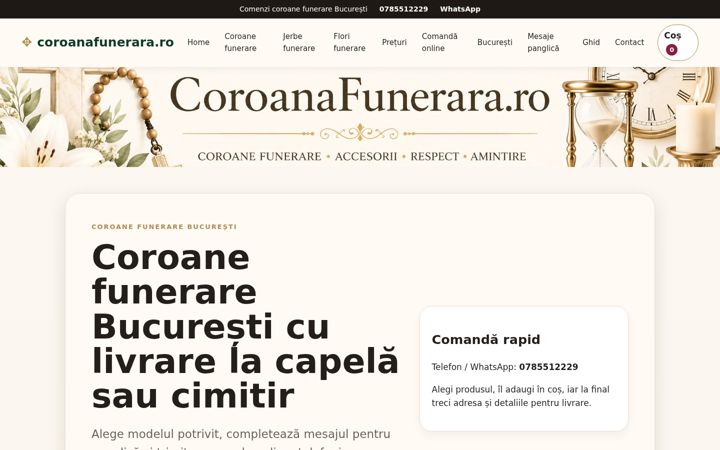Click the 'COROANE FUNERARE BUCUREȘTI' label

[x=164, y=227]
